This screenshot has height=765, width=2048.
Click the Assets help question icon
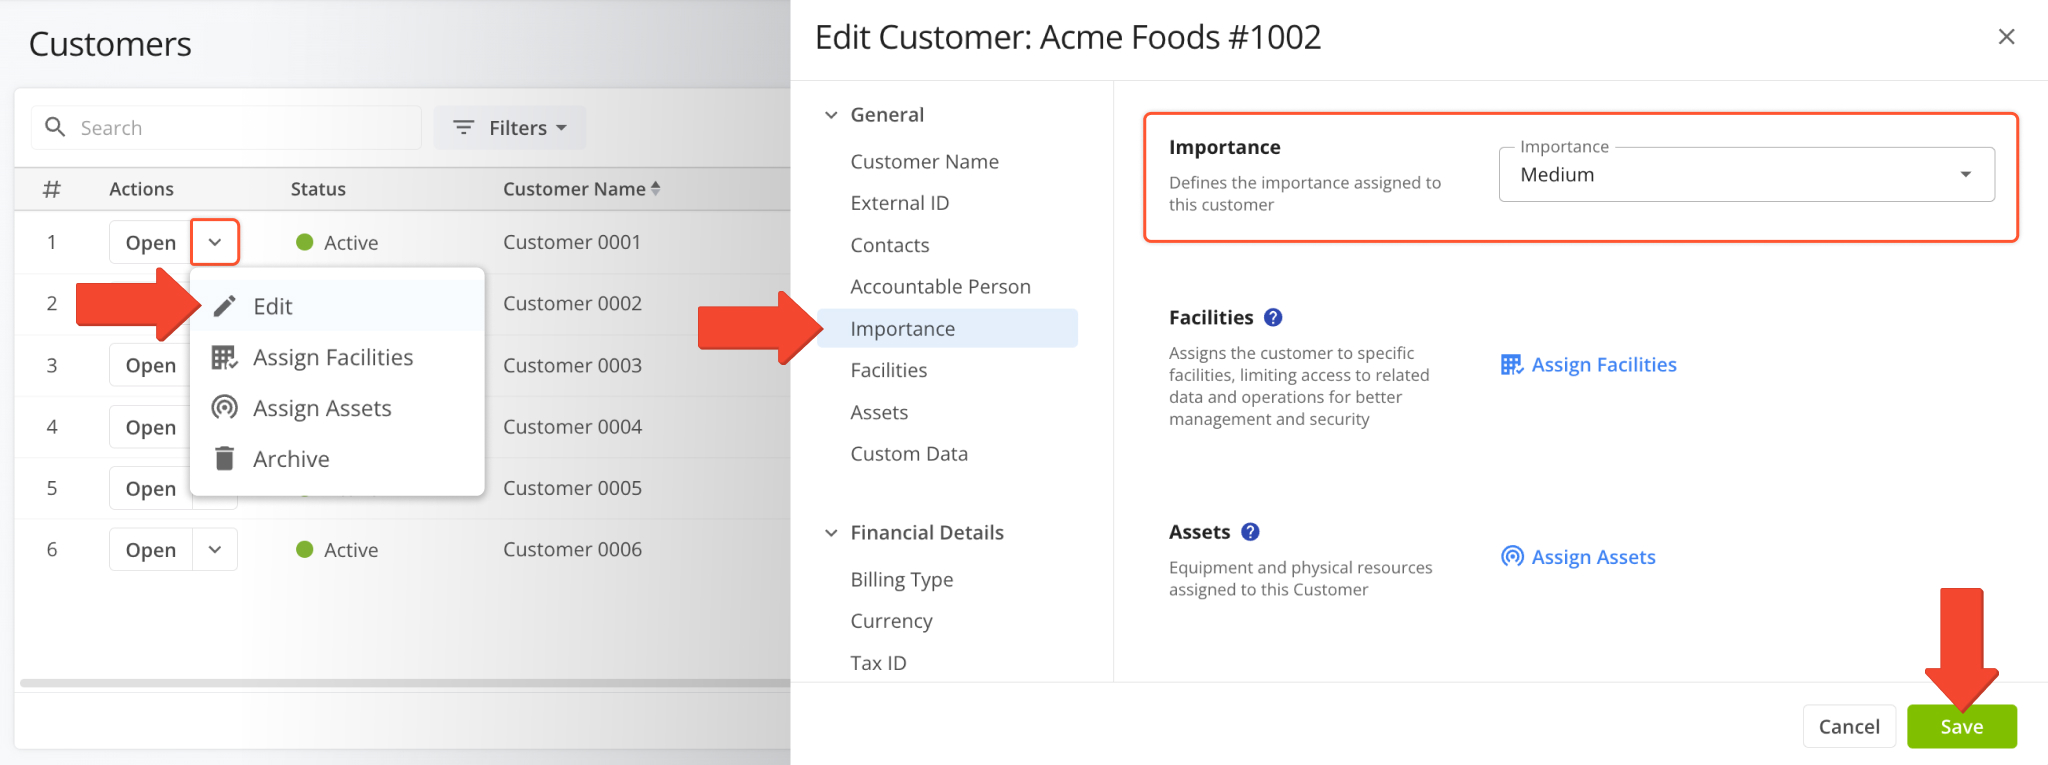click(1250, 532)
